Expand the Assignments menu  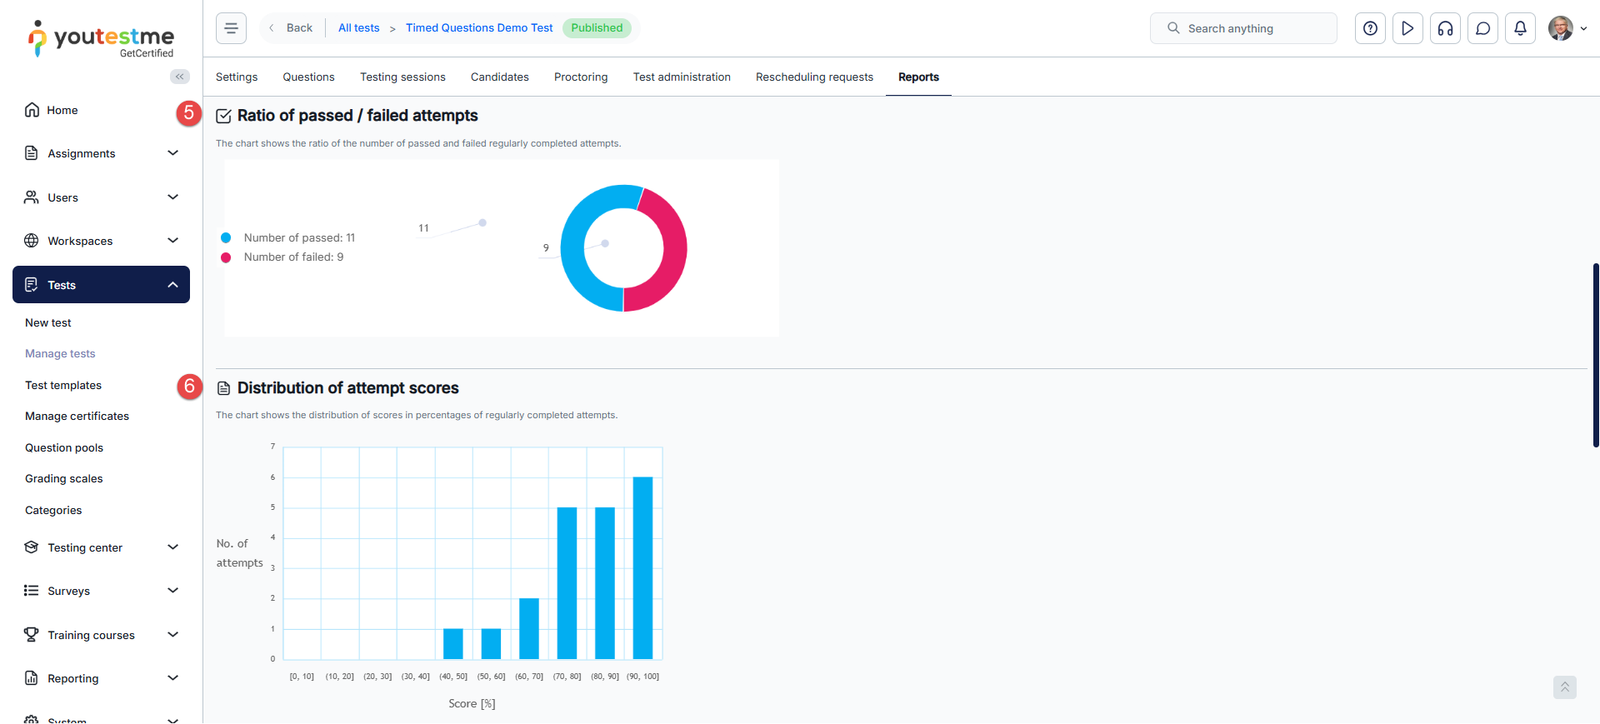(100, 154)
